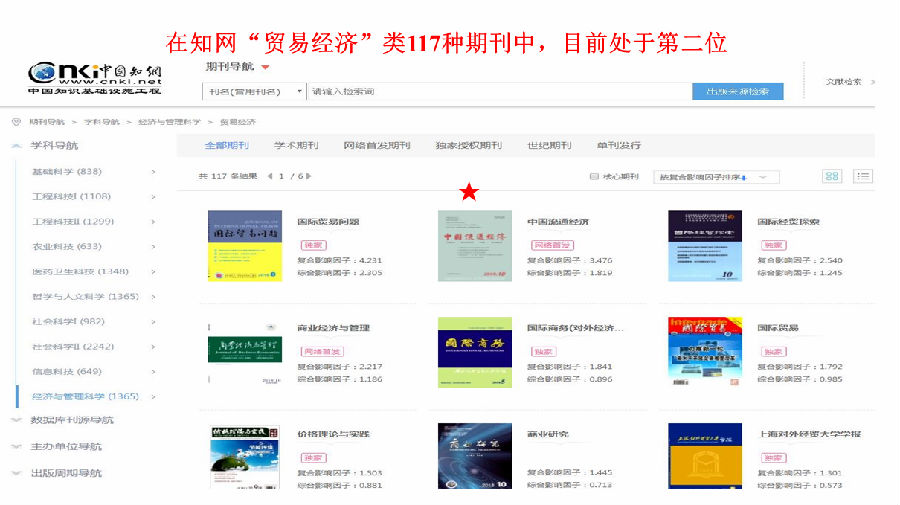Open 中国流通经济 journal cover

click(474, 245)
